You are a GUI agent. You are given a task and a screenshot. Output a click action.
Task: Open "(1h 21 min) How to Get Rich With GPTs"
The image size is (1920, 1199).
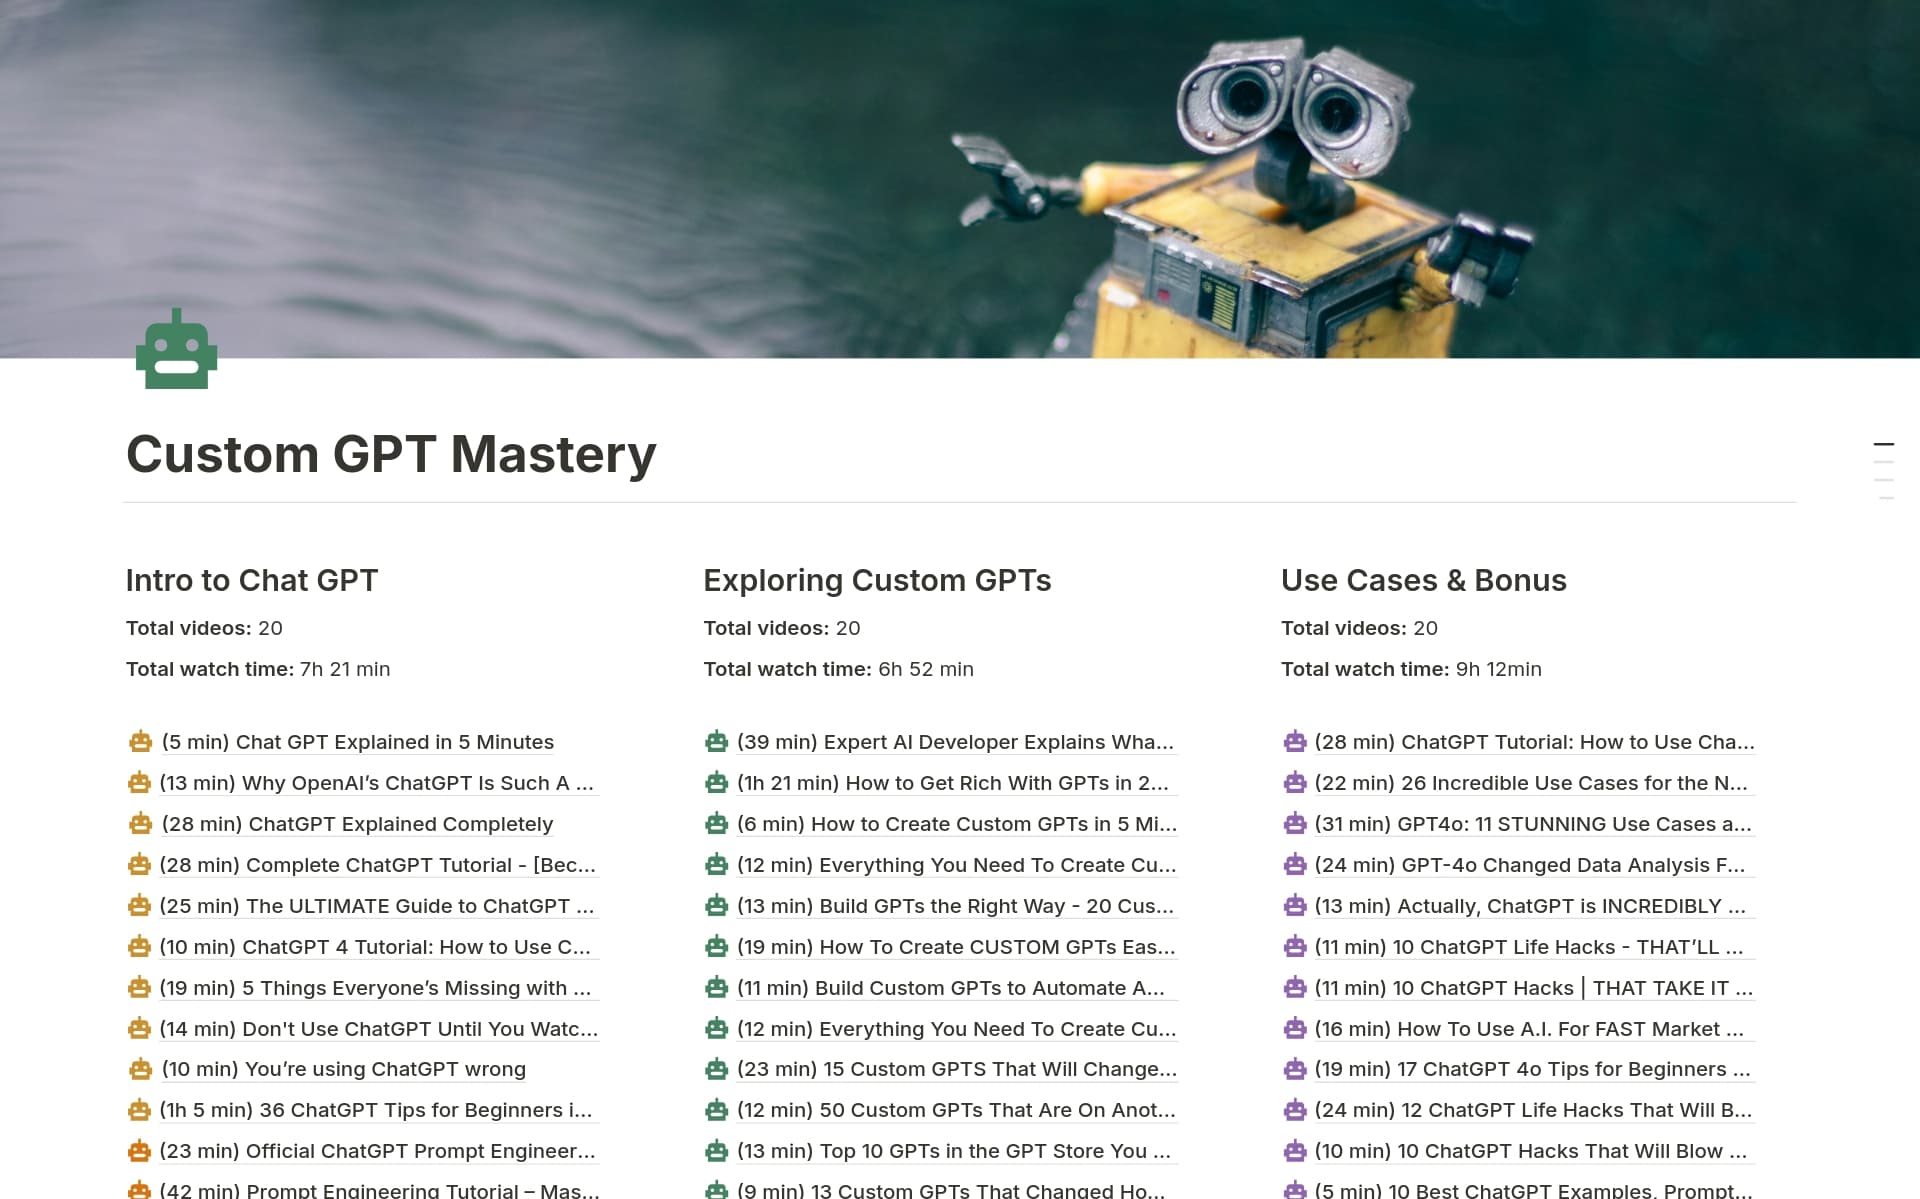[x=955, y=783]
